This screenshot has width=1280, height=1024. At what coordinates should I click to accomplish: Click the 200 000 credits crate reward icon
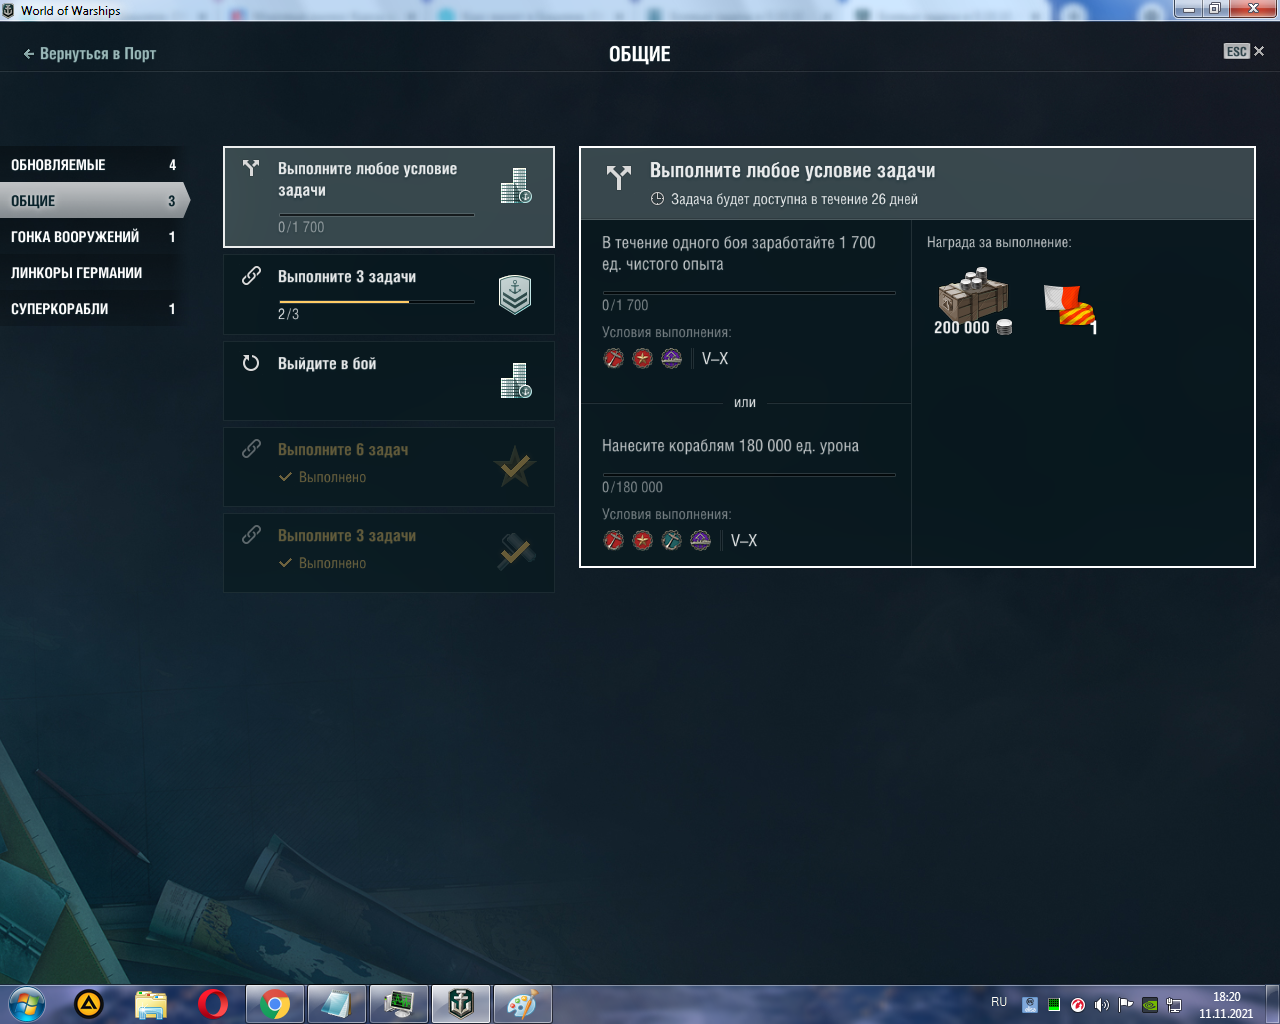click(x=973, y=296)
